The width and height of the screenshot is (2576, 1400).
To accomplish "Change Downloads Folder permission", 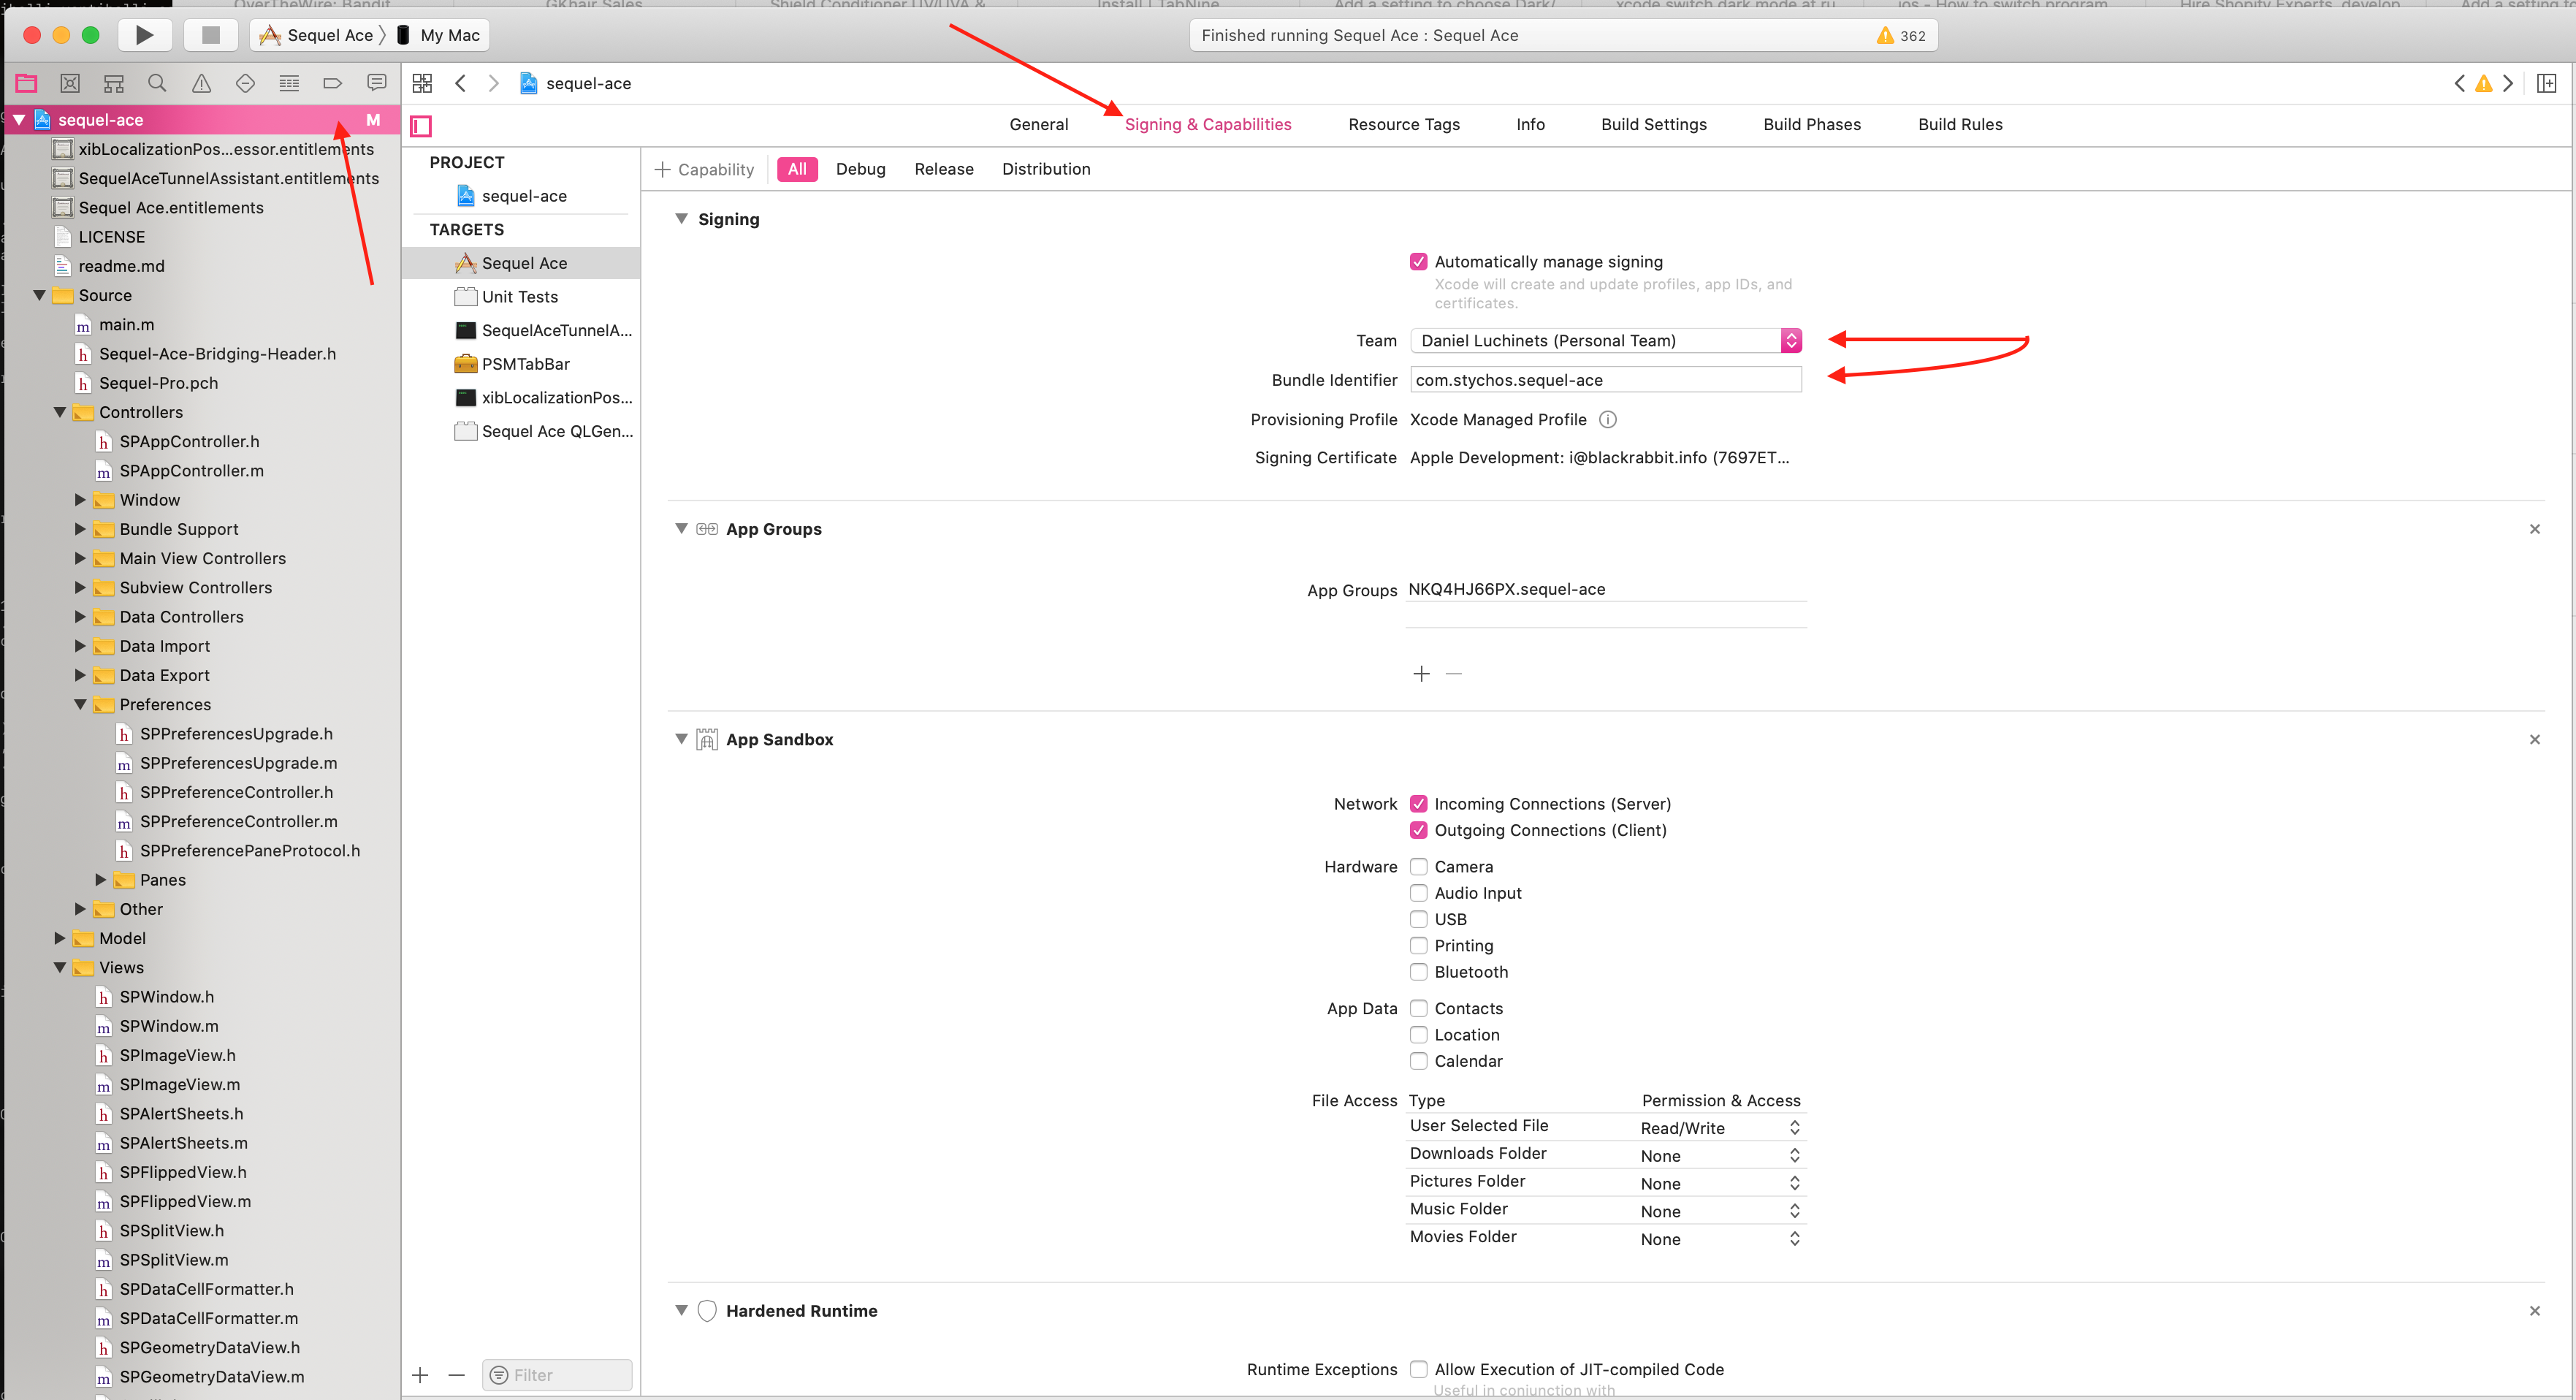I will pos(1720,1156).
